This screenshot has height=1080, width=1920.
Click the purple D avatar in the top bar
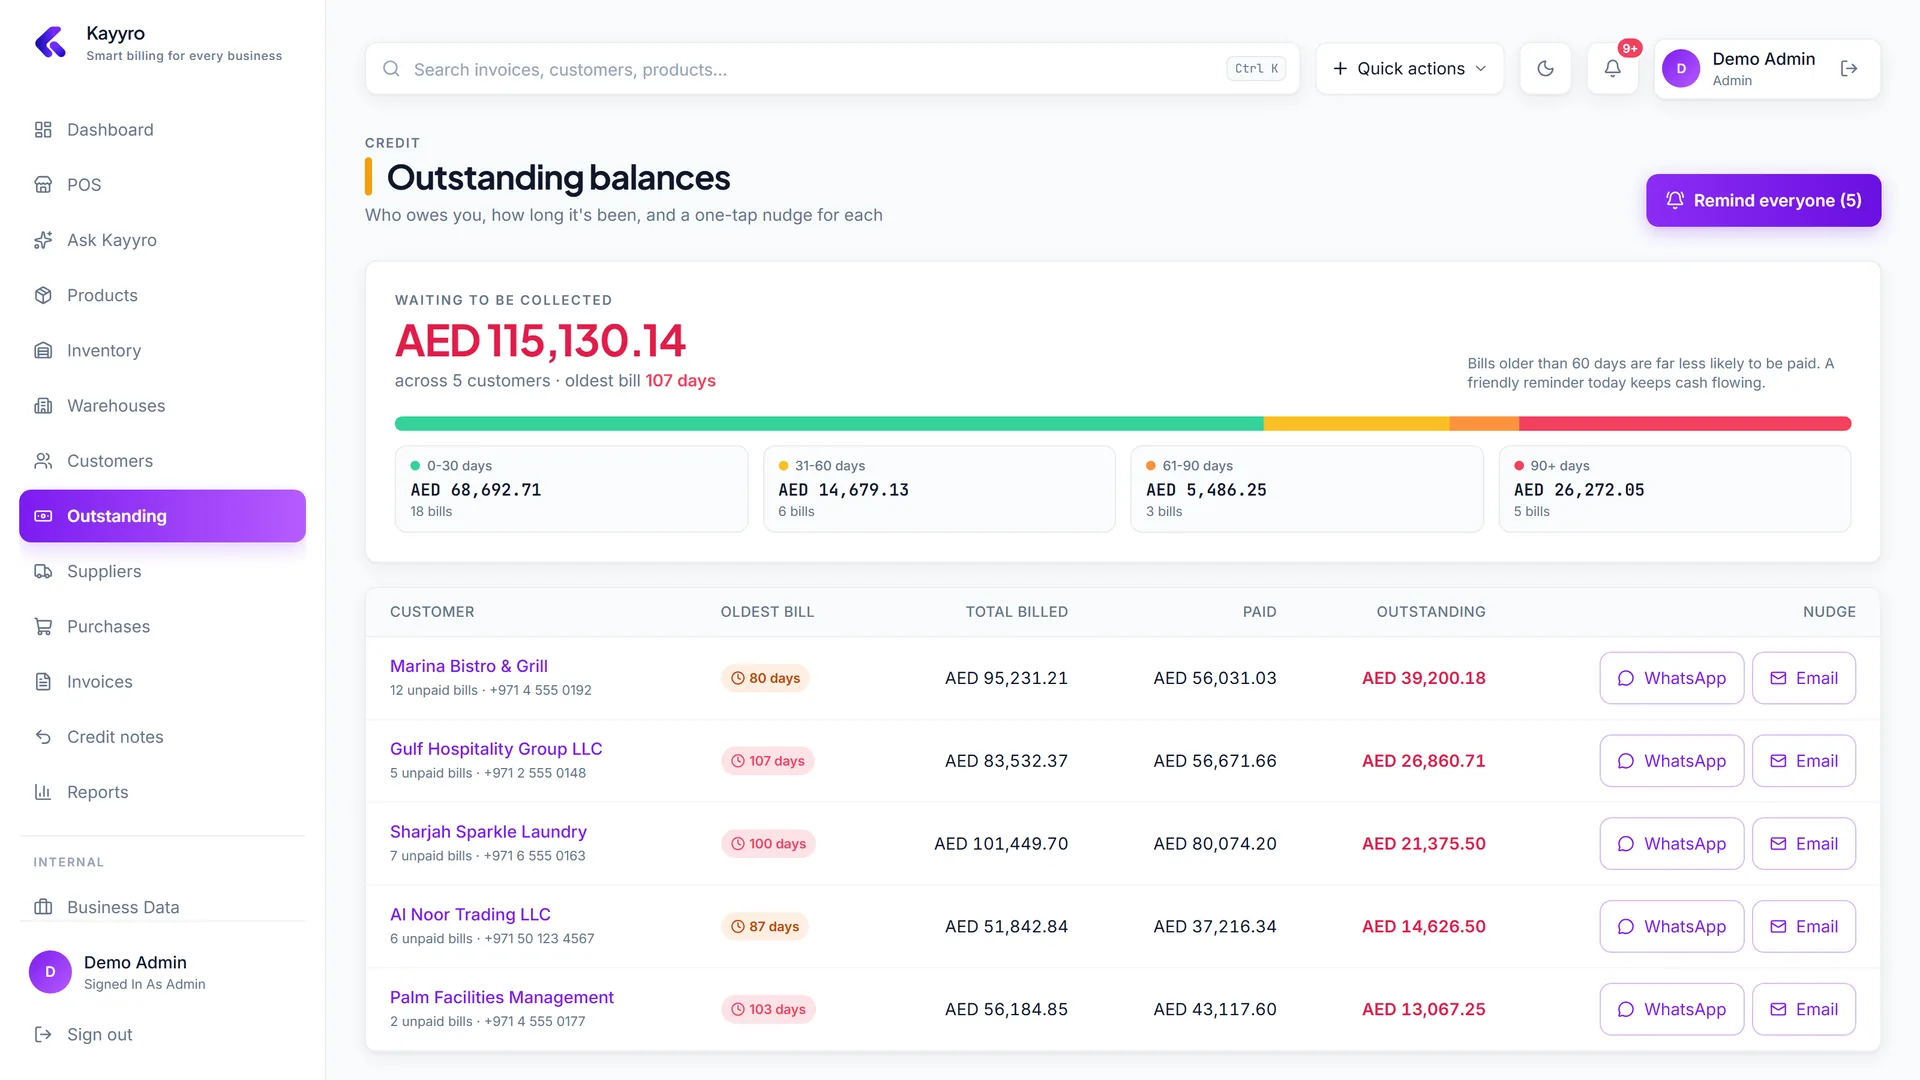pos(1681,69)
